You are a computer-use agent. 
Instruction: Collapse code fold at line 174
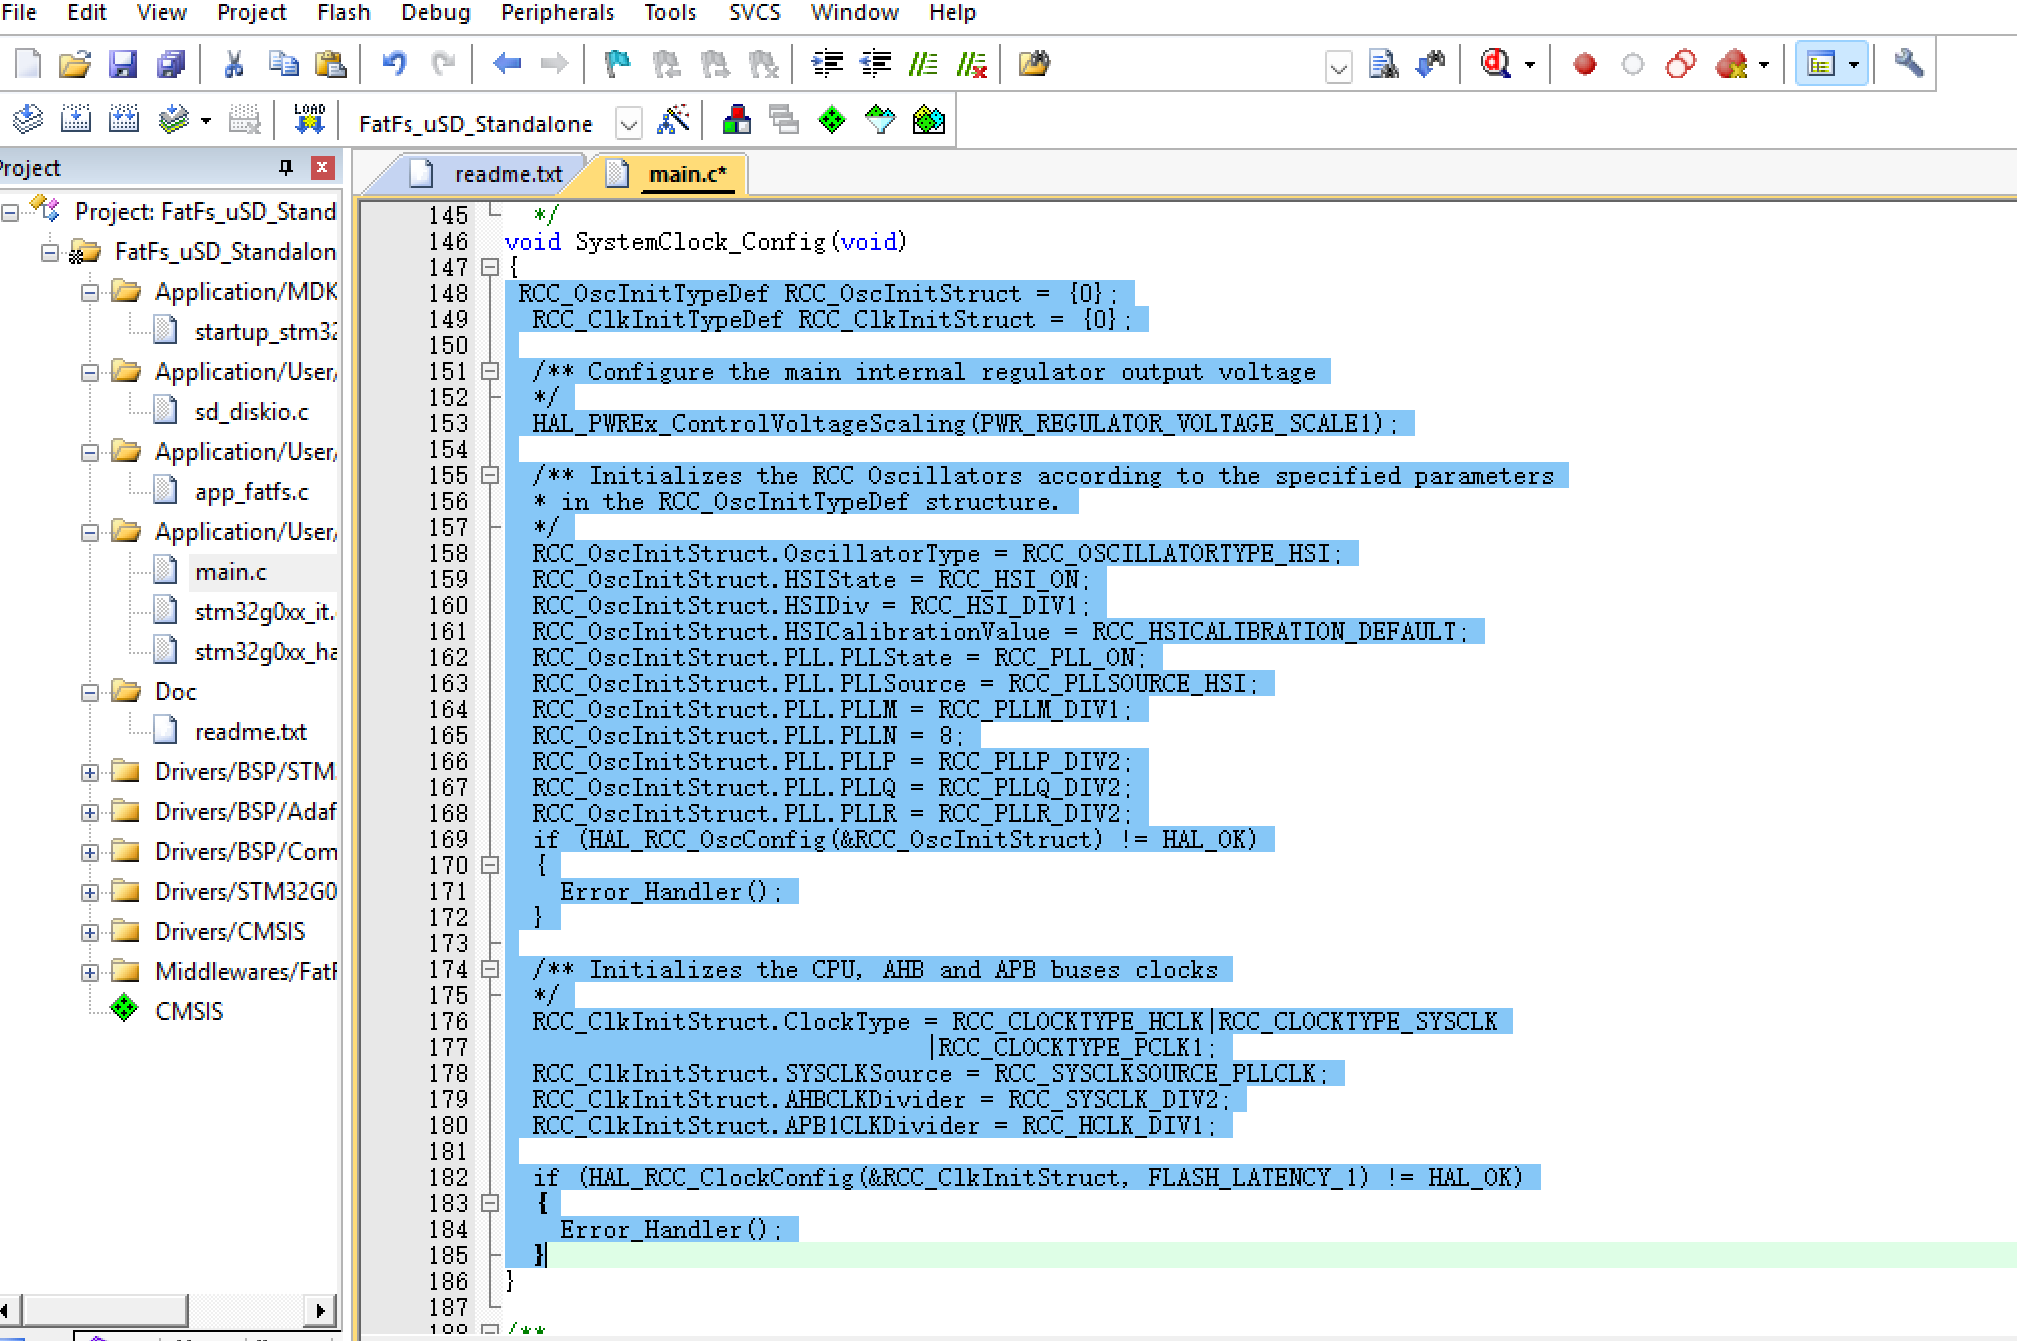[x=490, y=969]
